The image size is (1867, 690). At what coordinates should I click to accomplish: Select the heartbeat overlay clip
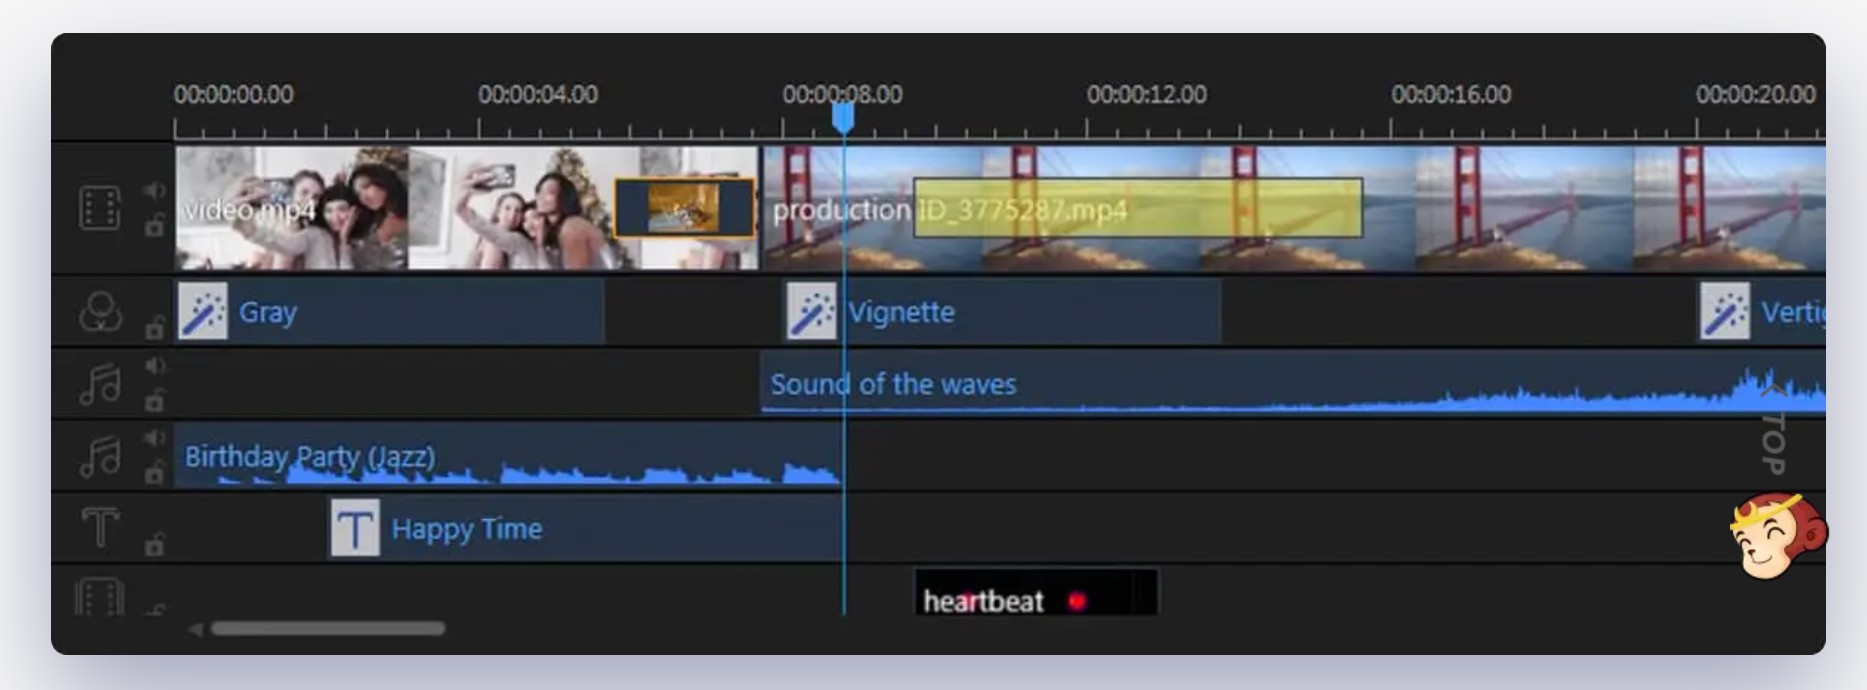click(1036, 593)
